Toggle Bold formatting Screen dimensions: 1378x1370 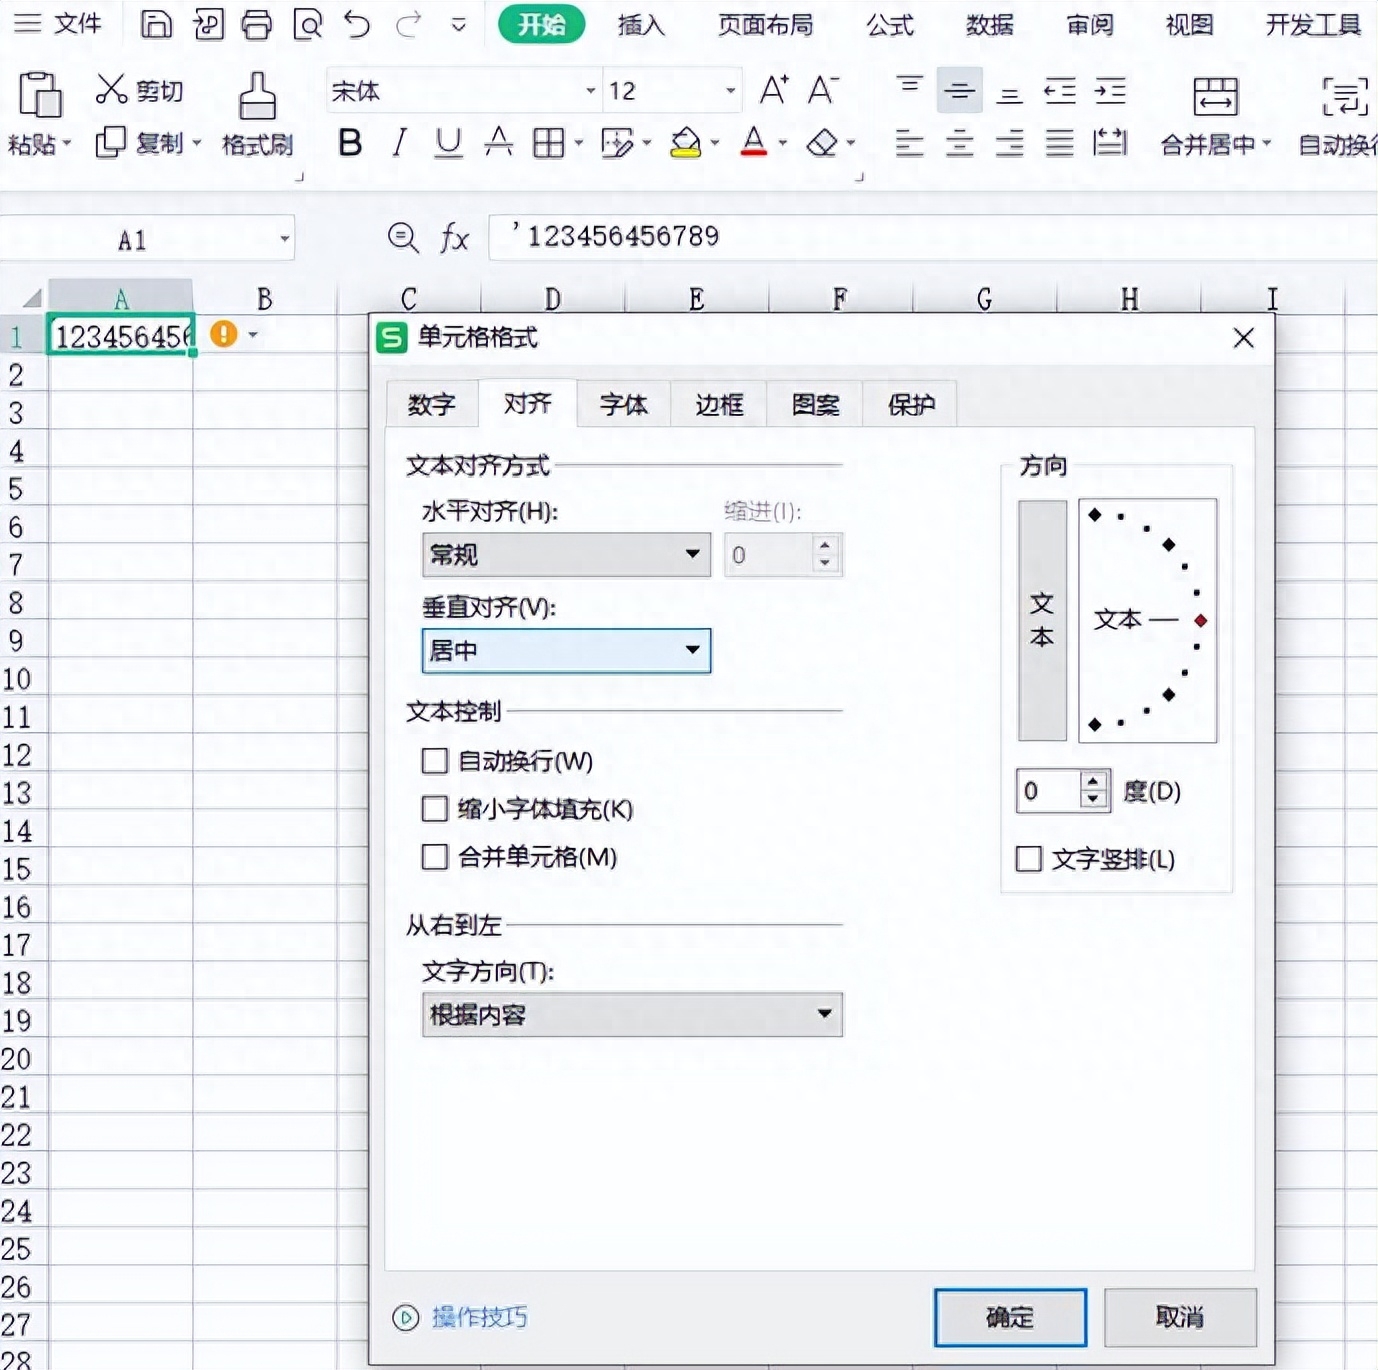coord(350,143)
